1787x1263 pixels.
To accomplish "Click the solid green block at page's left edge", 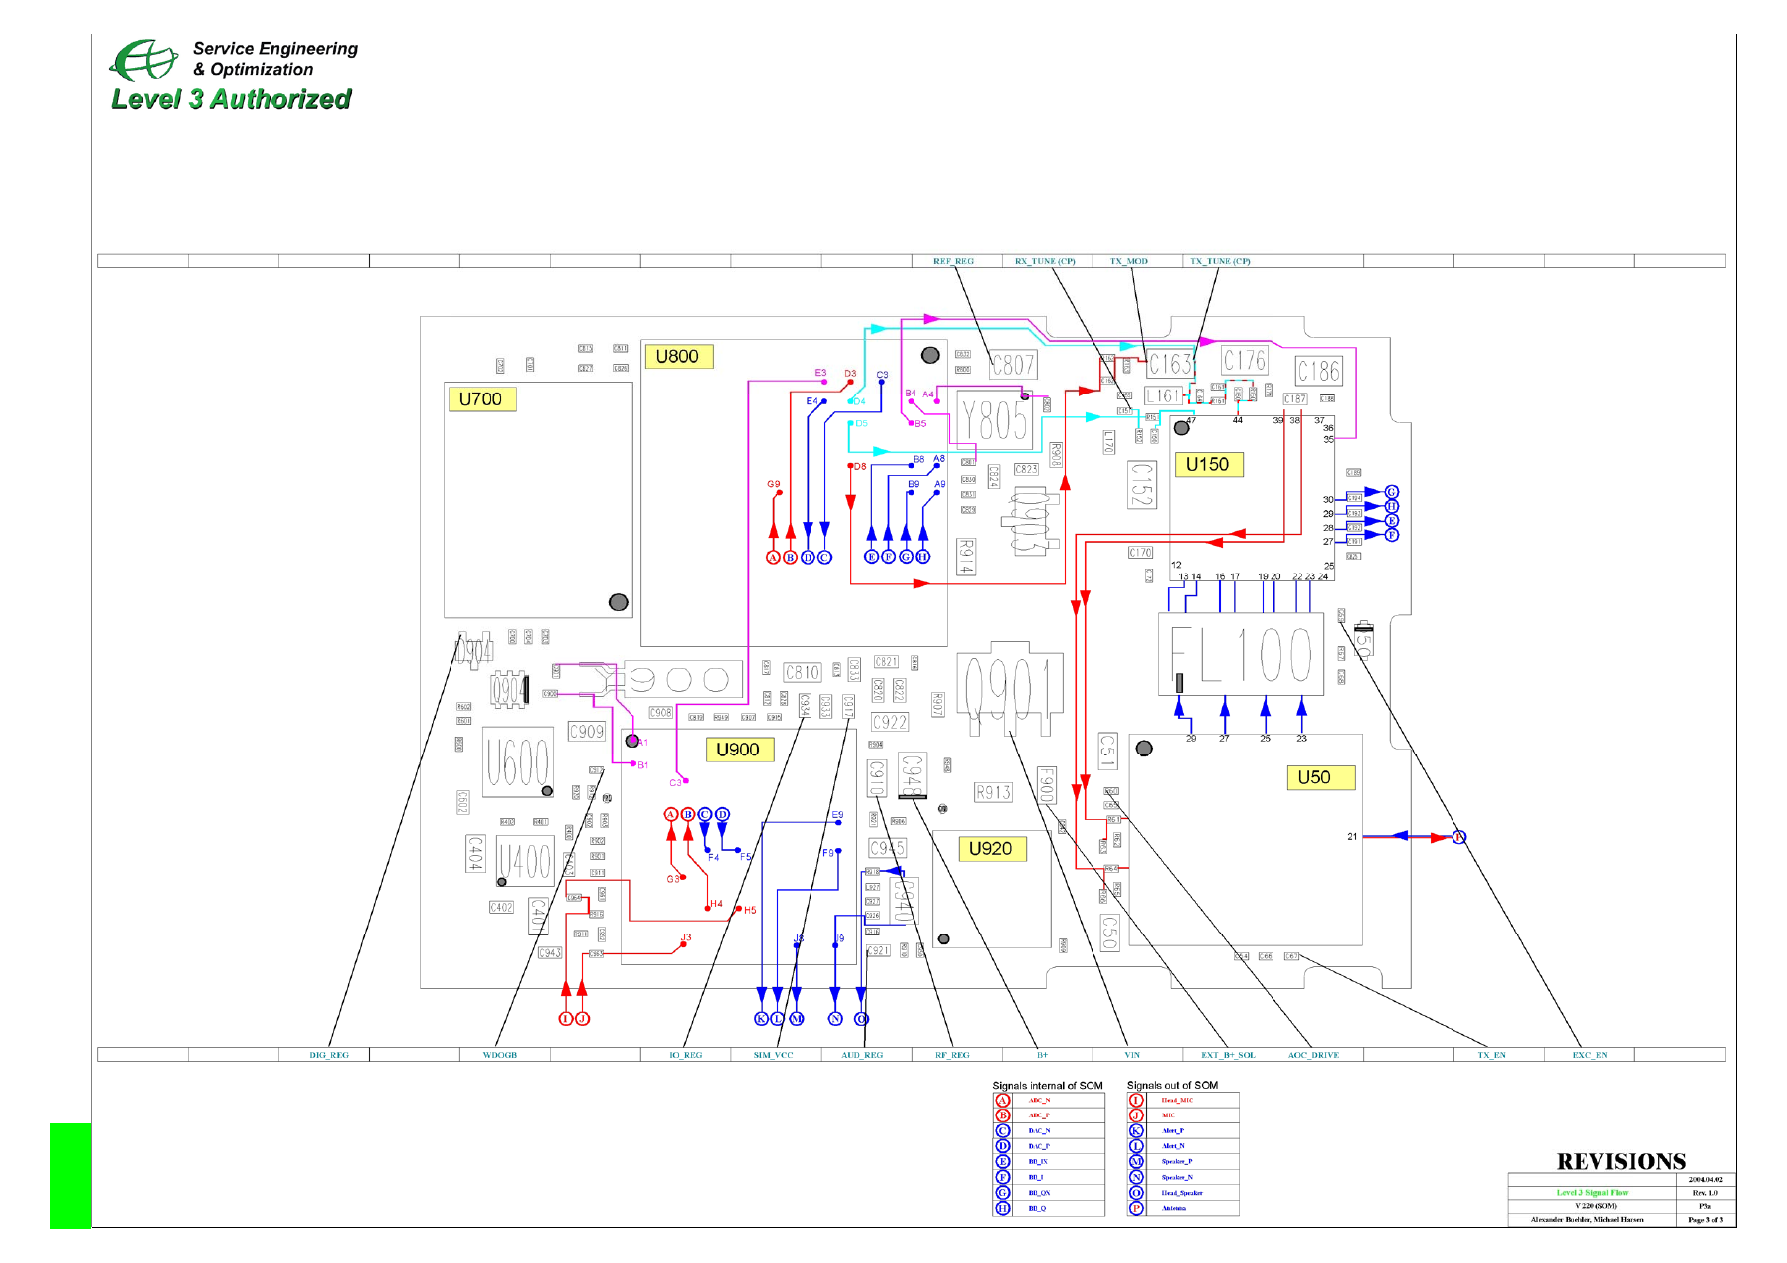I will tap(71, 1175).
